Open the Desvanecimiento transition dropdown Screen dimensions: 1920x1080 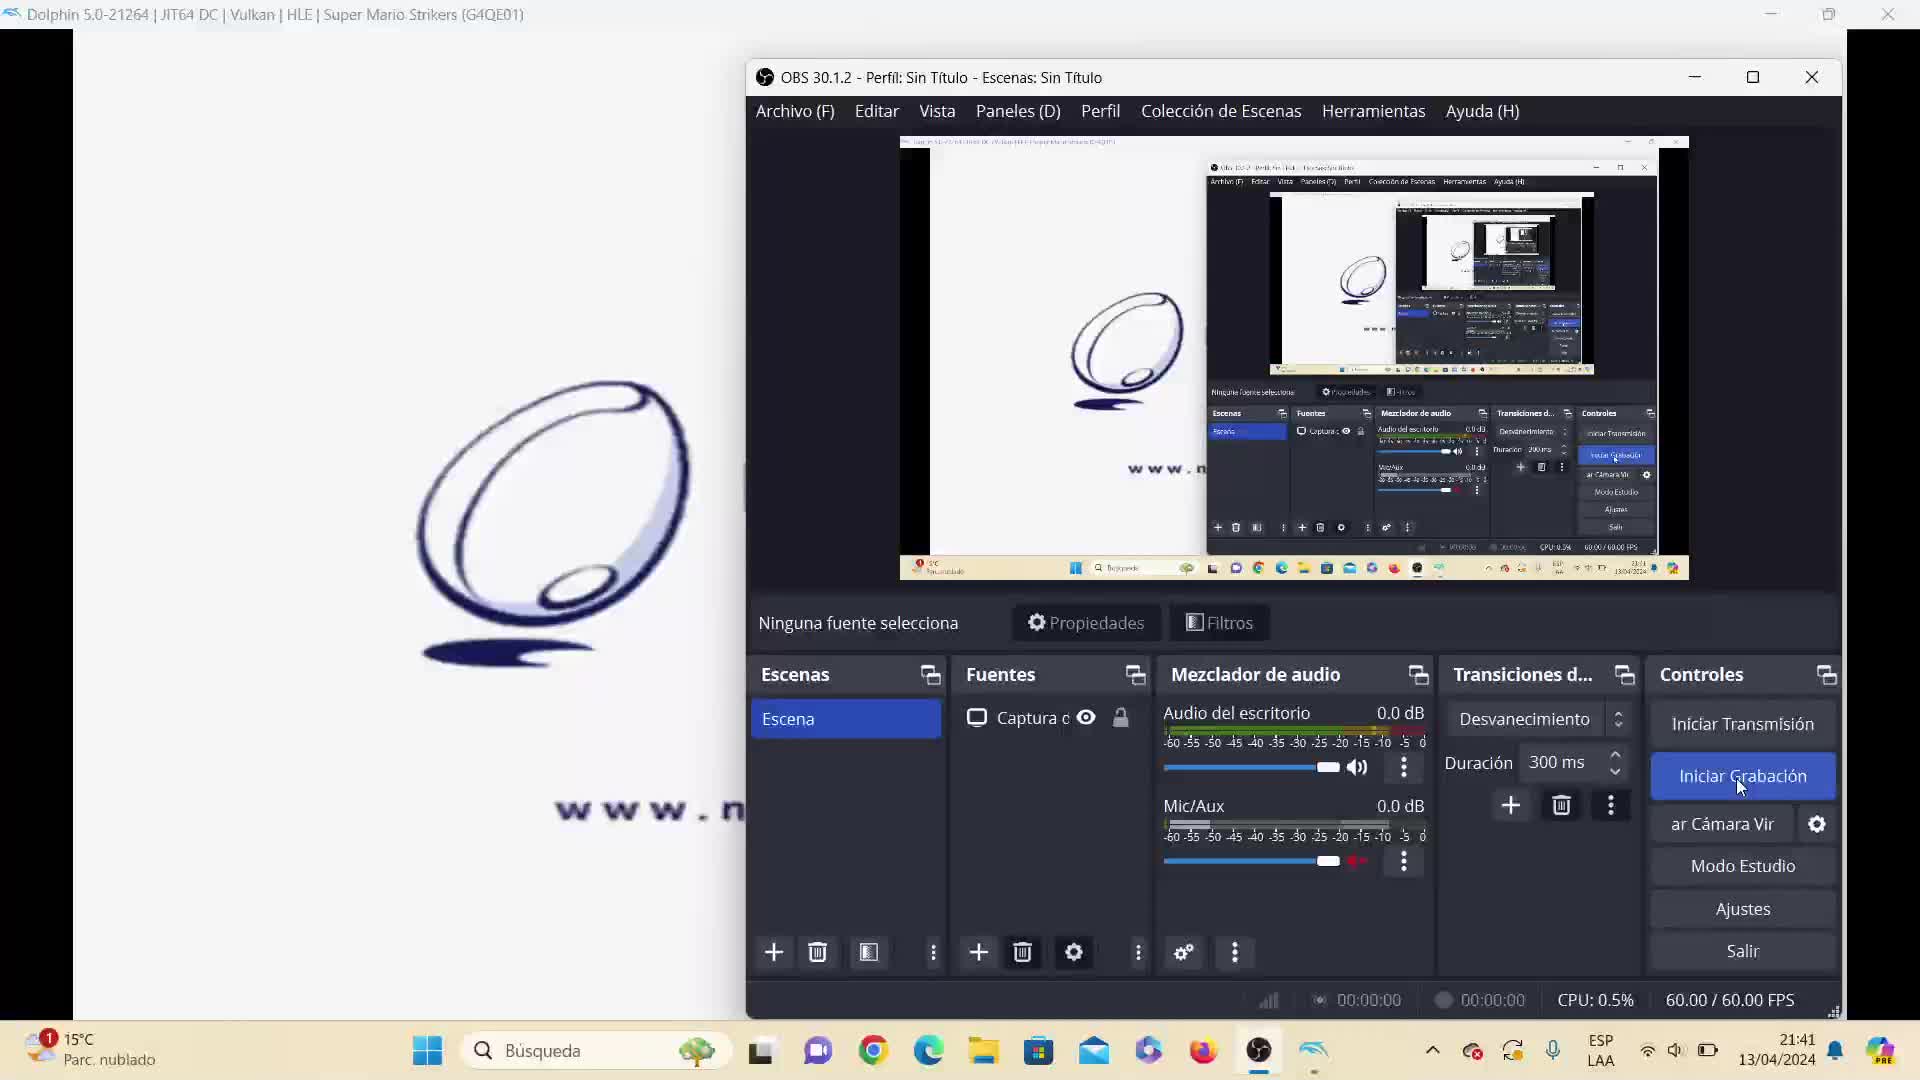[1536, 719]
